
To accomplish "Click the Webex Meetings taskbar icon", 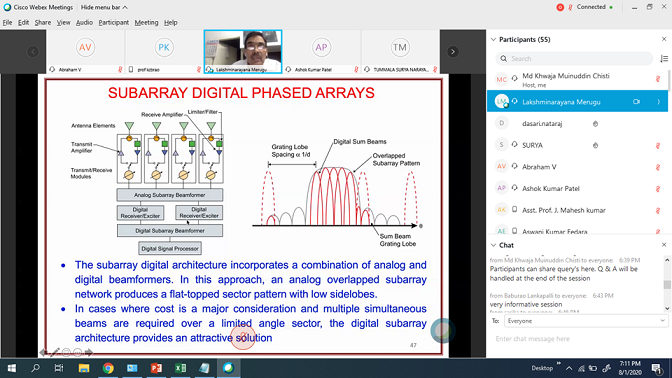I will pos(228,368).
